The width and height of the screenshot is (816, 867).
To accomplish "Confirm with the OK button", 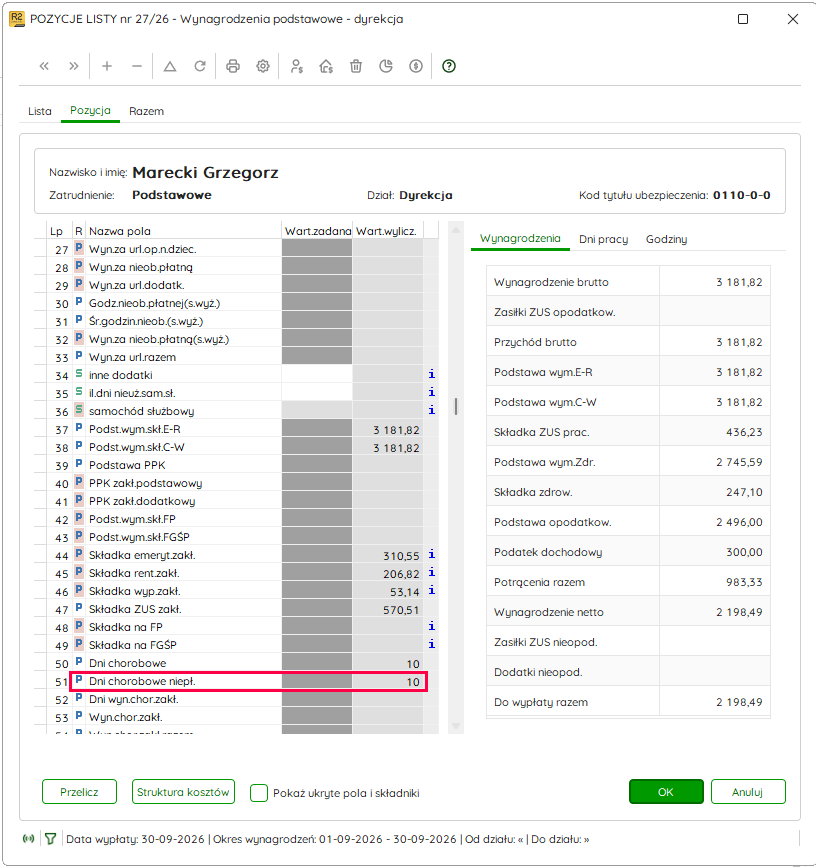I will [x=666, y=792].
